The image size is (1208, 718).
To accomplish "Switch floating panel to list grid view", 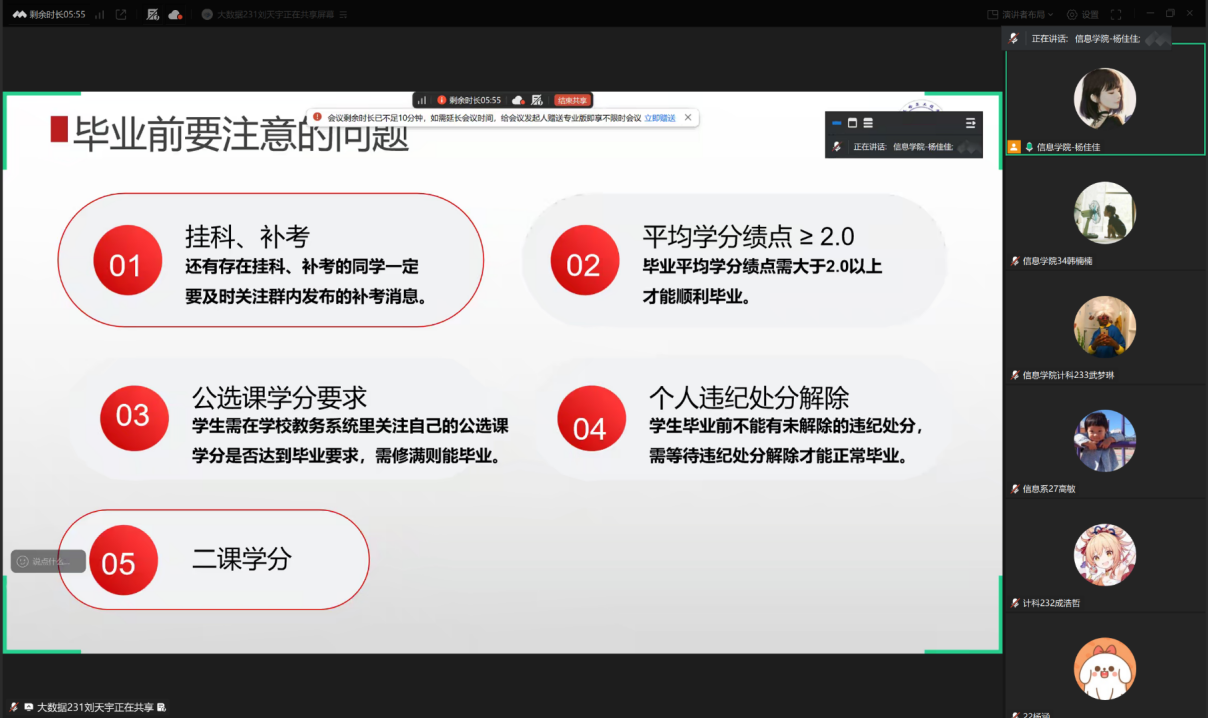I will (868, 123).
